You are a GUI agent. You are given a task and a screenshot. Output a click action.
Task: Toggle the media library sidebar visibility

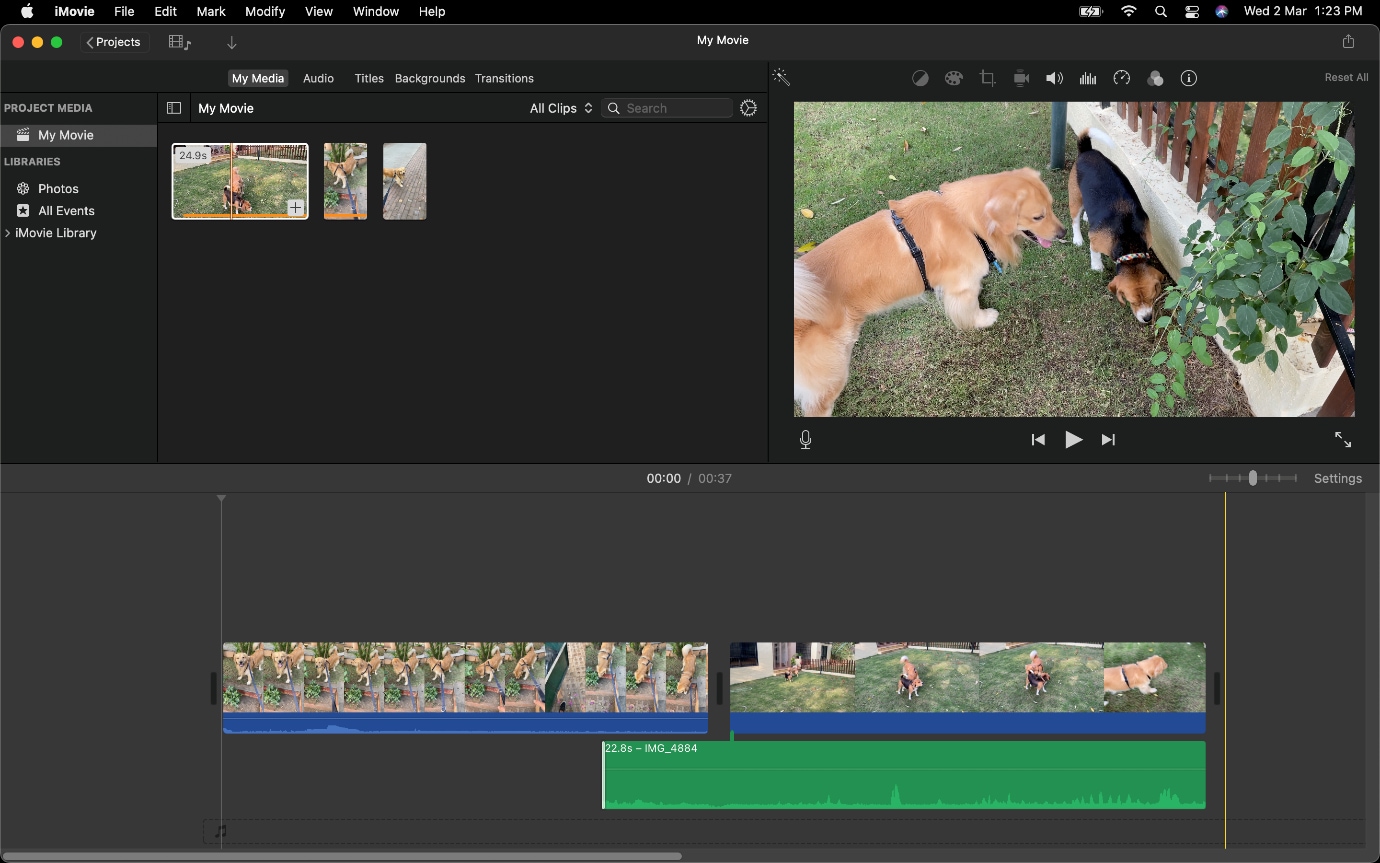pos(174,108)
